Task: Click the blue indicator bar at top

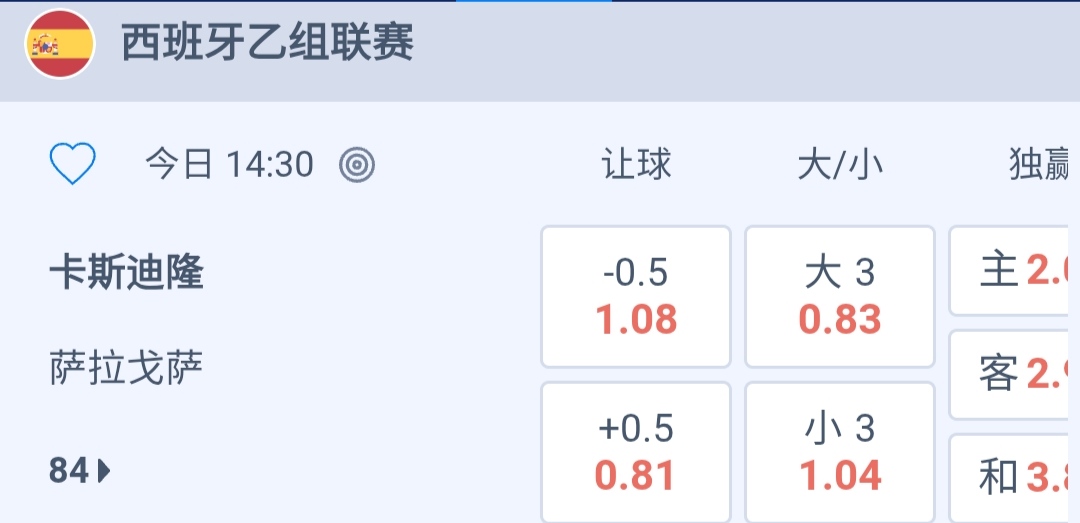Action: pos(533,2)
